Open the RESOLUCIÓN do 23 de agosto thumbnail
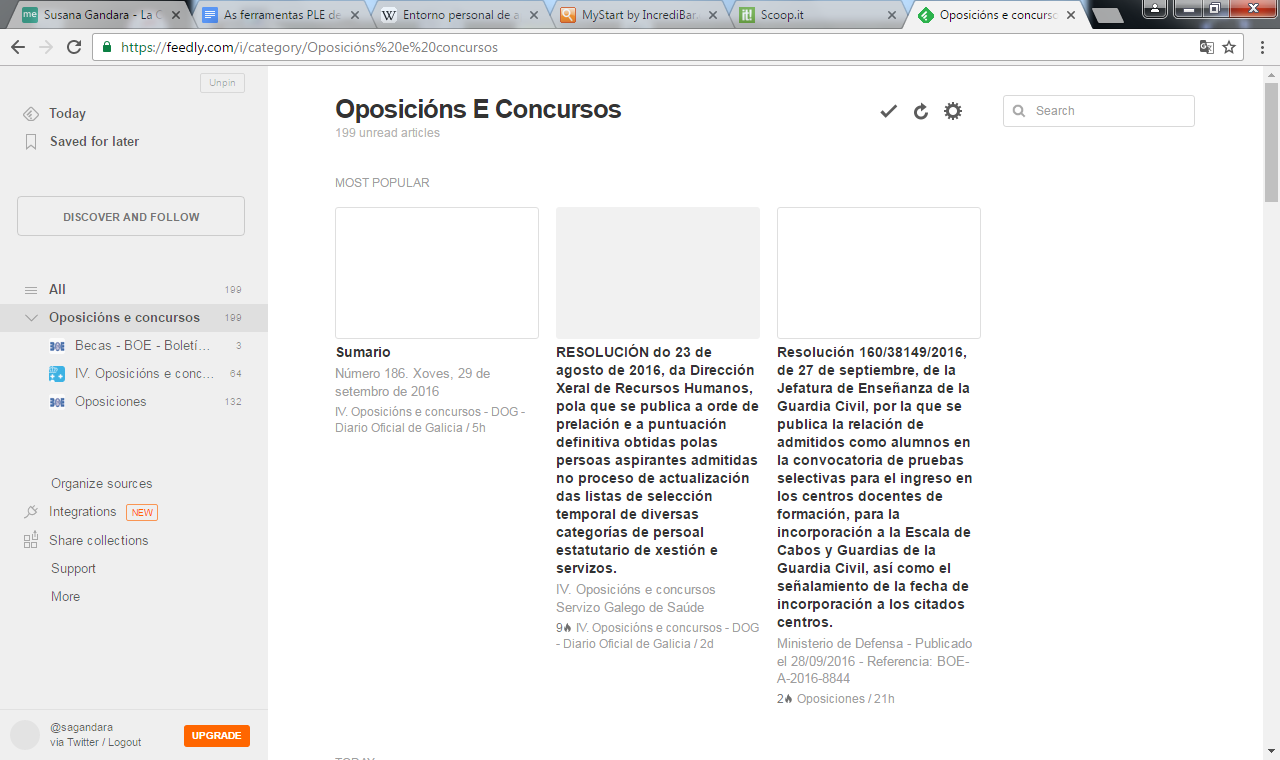The image size is (1280, 760). (x=658, y=273)
